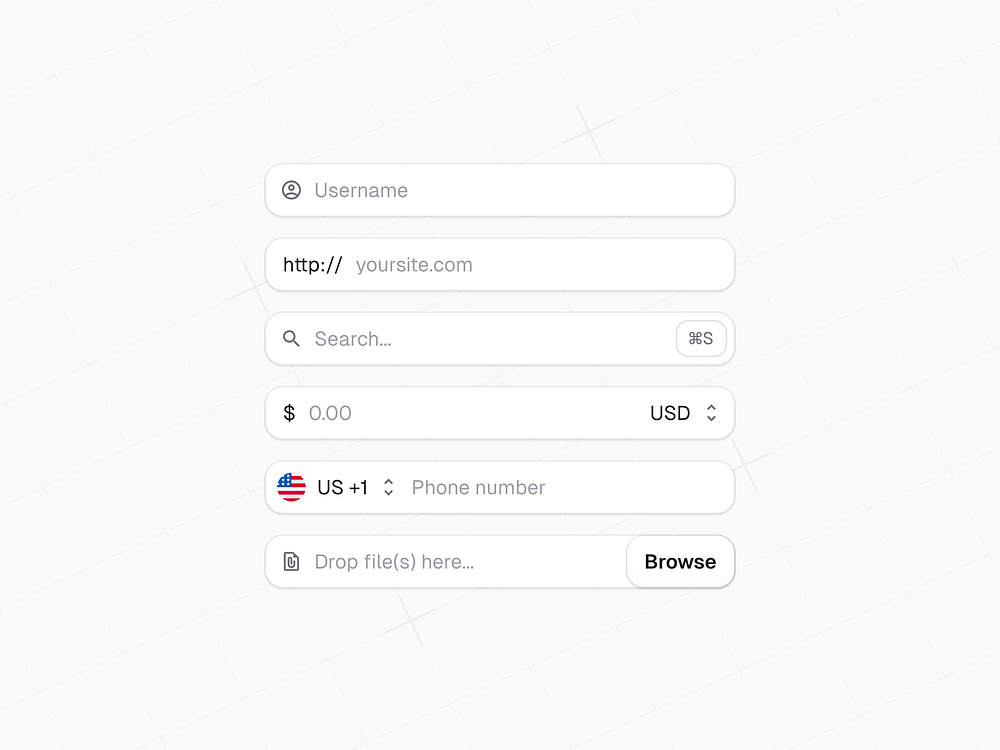The image size is (1000, 750).
Task: Click the http:// protocol prefix
Action: click(312, 264)
